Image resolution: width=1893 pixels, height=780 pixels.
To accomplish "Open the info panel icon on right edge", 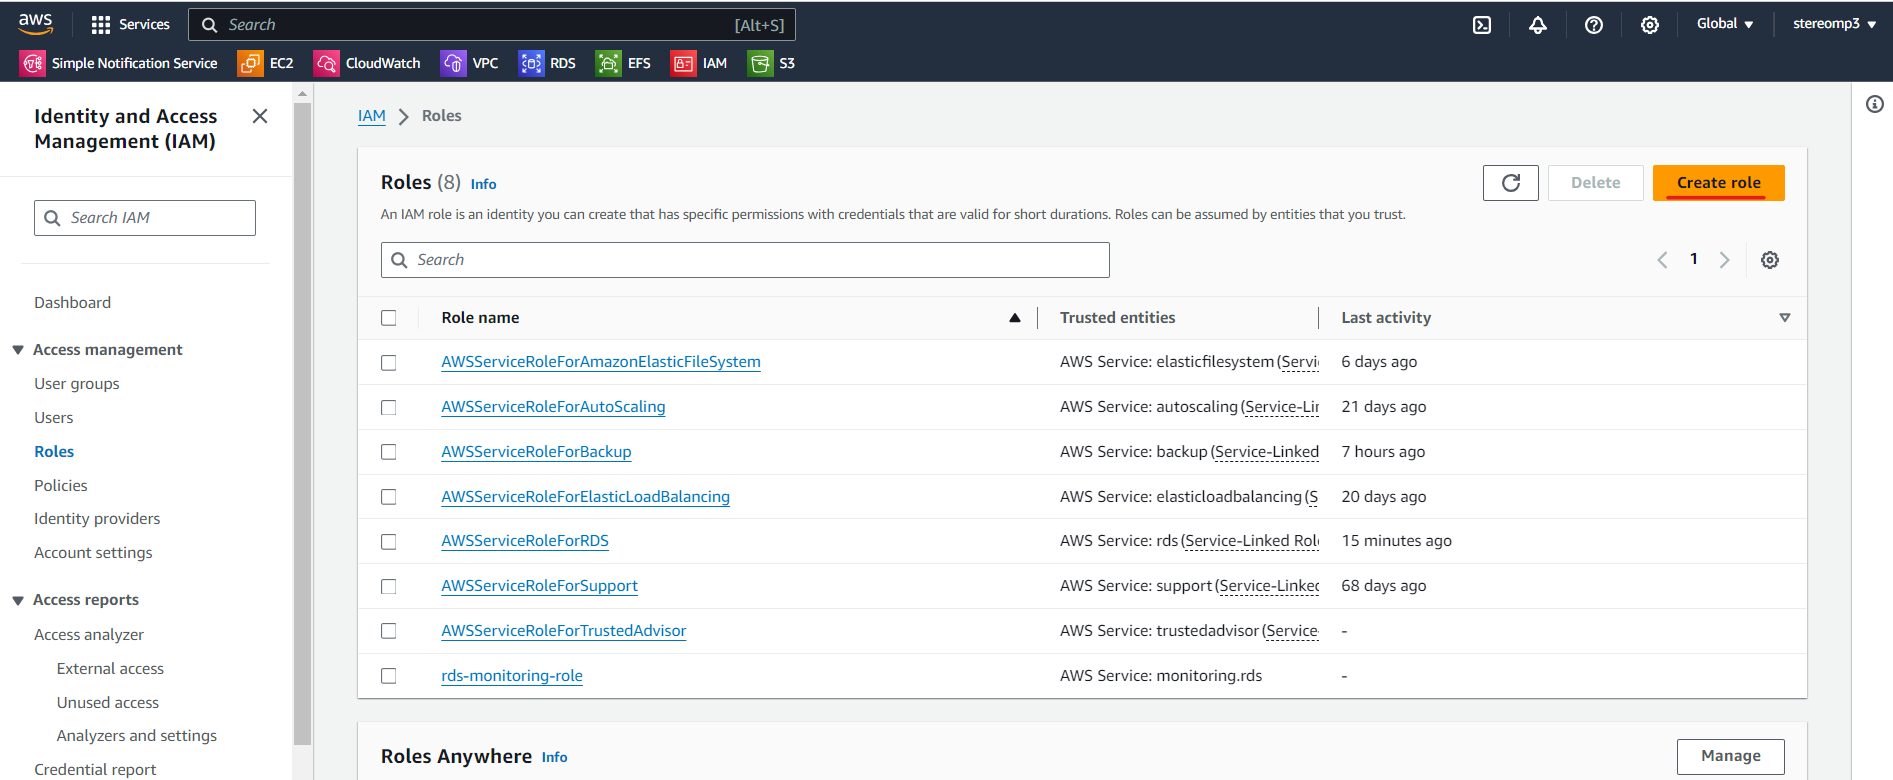I will 1875,104.
